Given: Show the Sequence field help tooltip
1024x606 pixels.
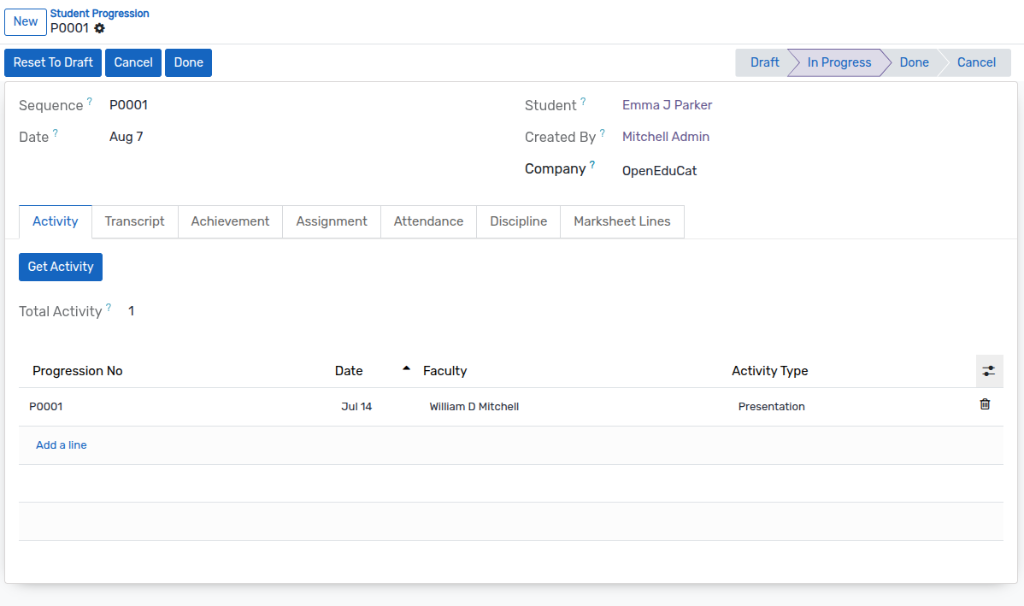Looking at the screenshot, I should coord(89,101).
